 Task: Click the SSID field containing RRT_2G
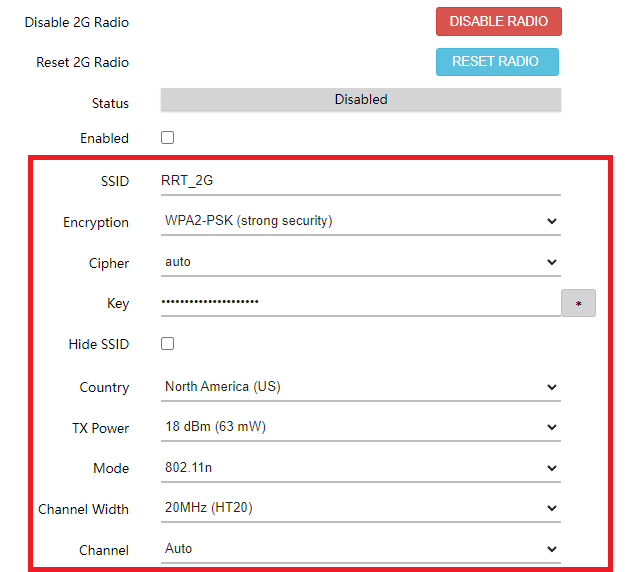[x=360, y=181]
